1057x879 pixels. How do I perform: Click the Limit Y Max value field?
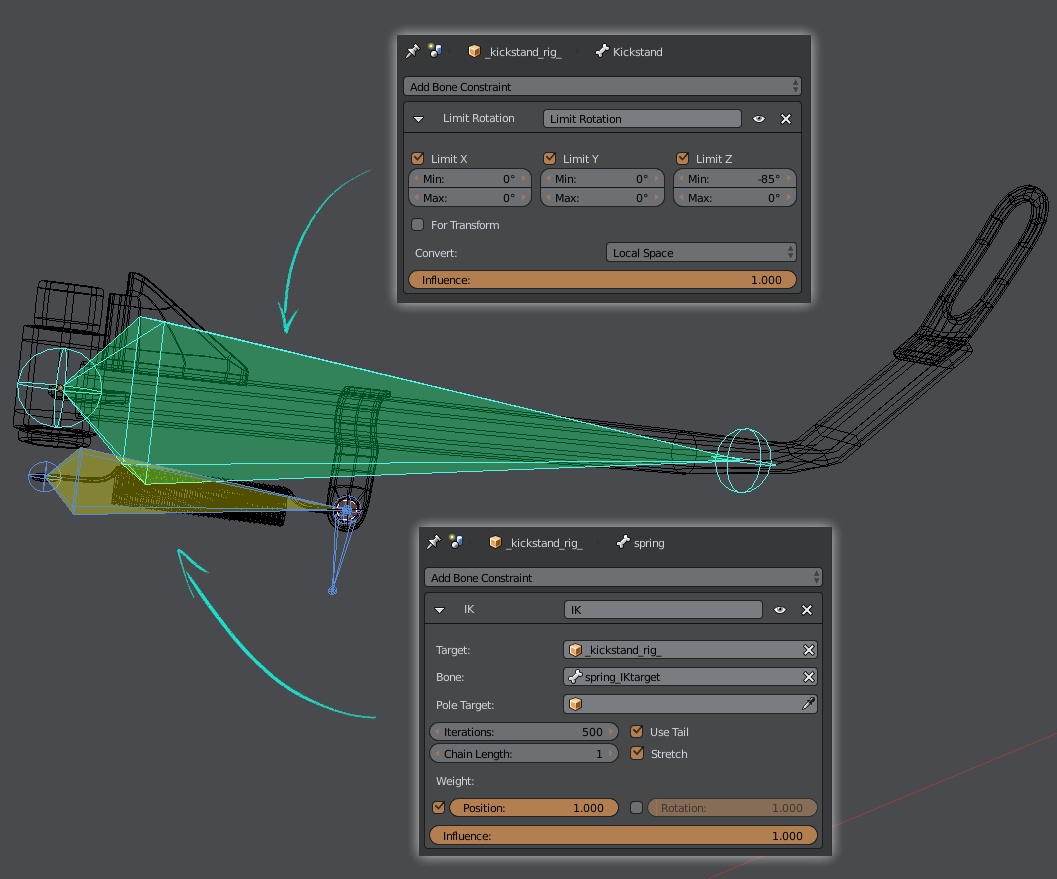click(603, 198)
